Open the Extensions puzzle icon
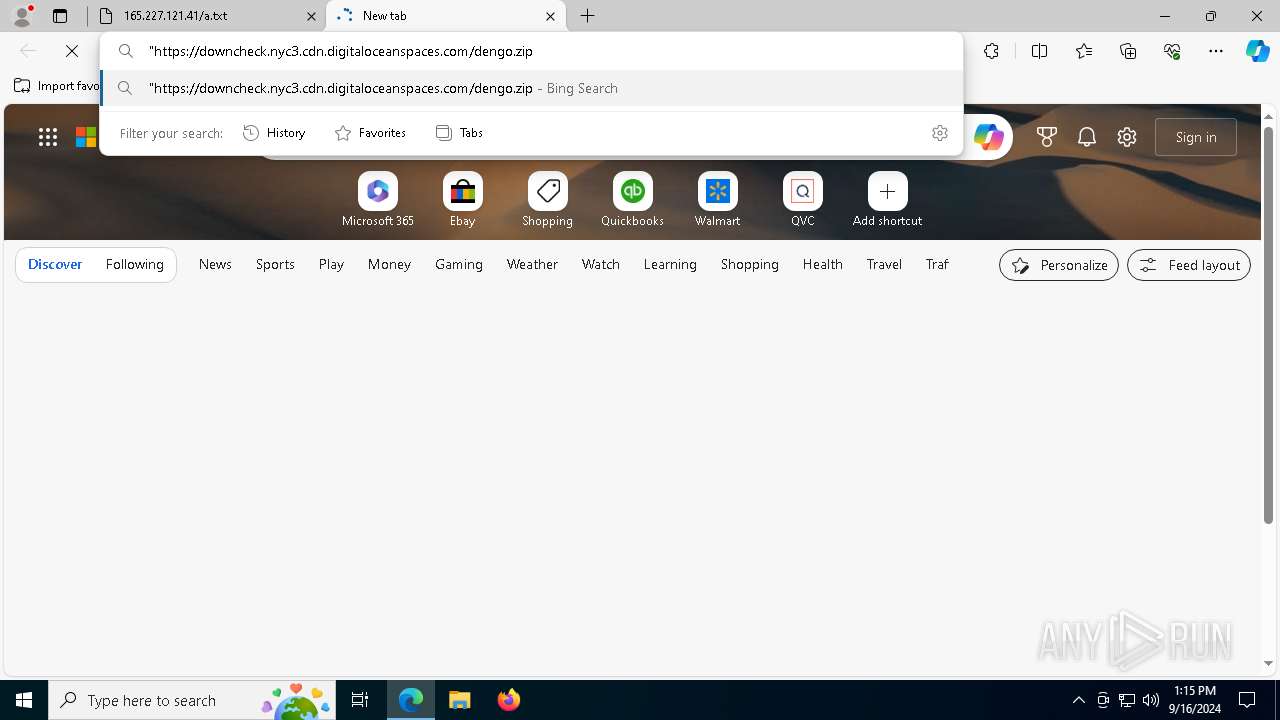This screenshot has height=720, width=1280. click(x=991, y=51)
